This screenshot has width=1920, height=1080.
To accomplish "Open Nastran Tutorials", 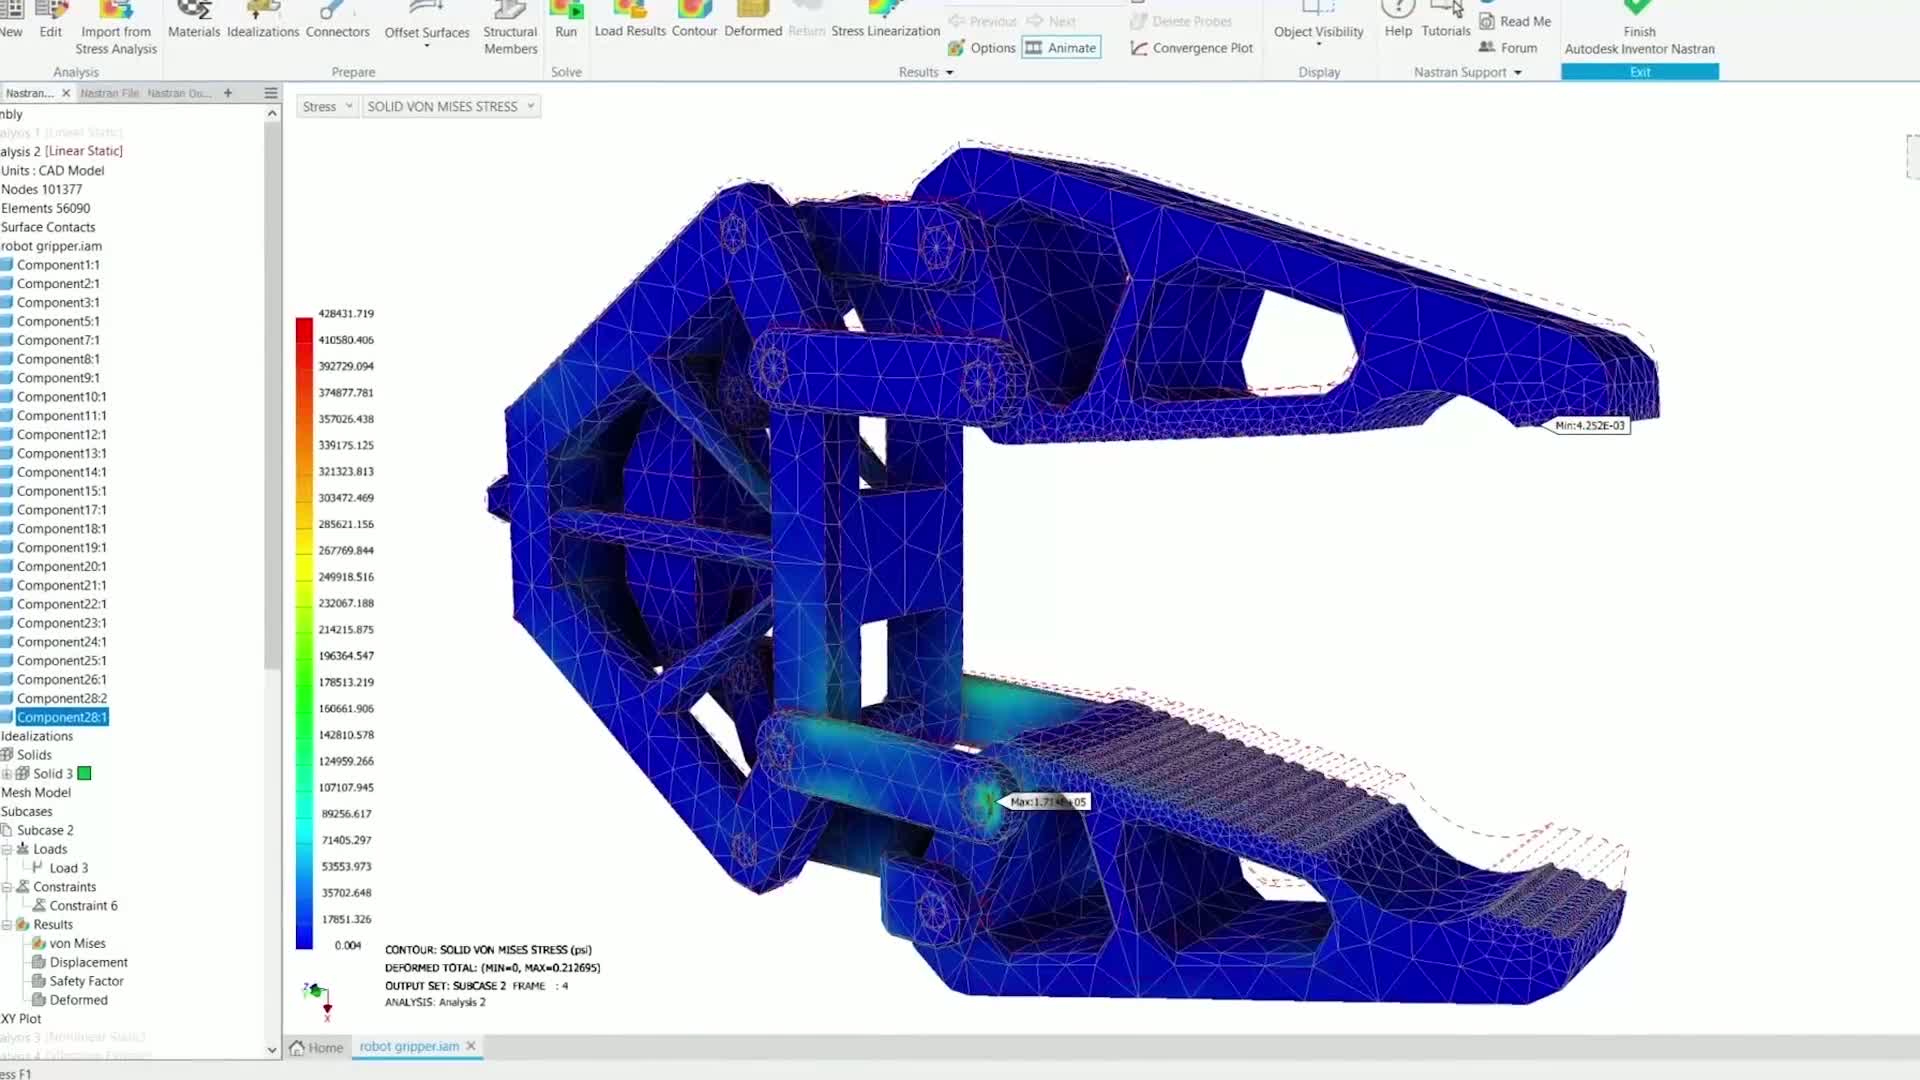I will tap(1446, 21).
